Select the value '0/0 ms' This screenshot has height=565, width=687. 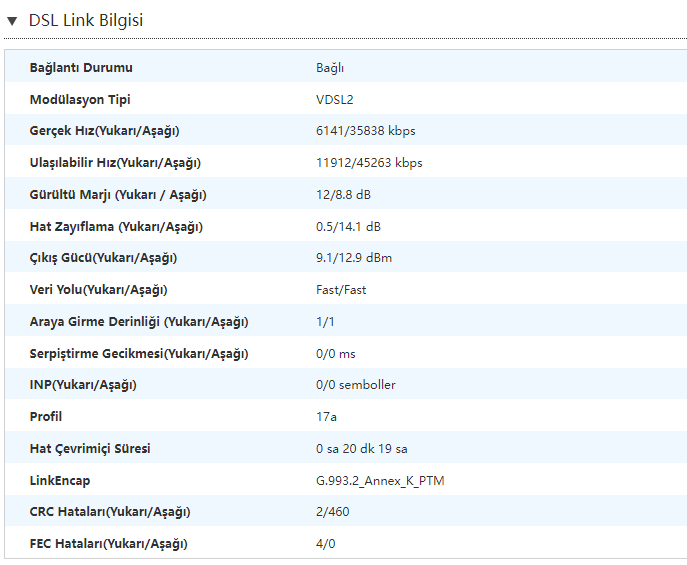336,354
